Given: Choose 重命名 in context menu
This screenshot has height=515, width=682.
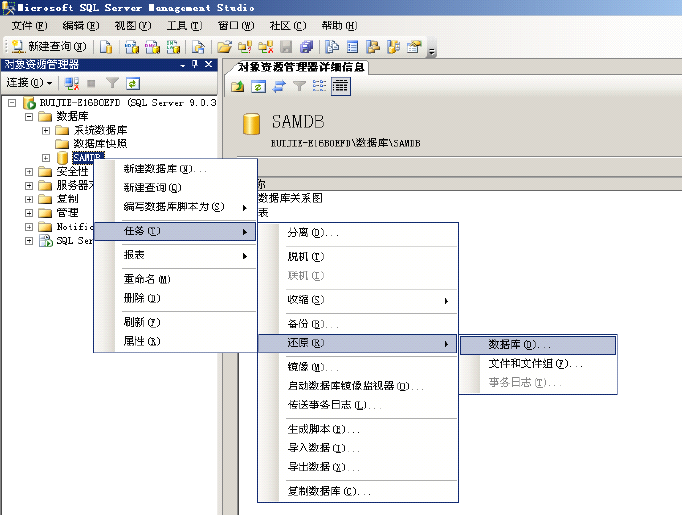Looking at the screenshot, I should (175, 279).
